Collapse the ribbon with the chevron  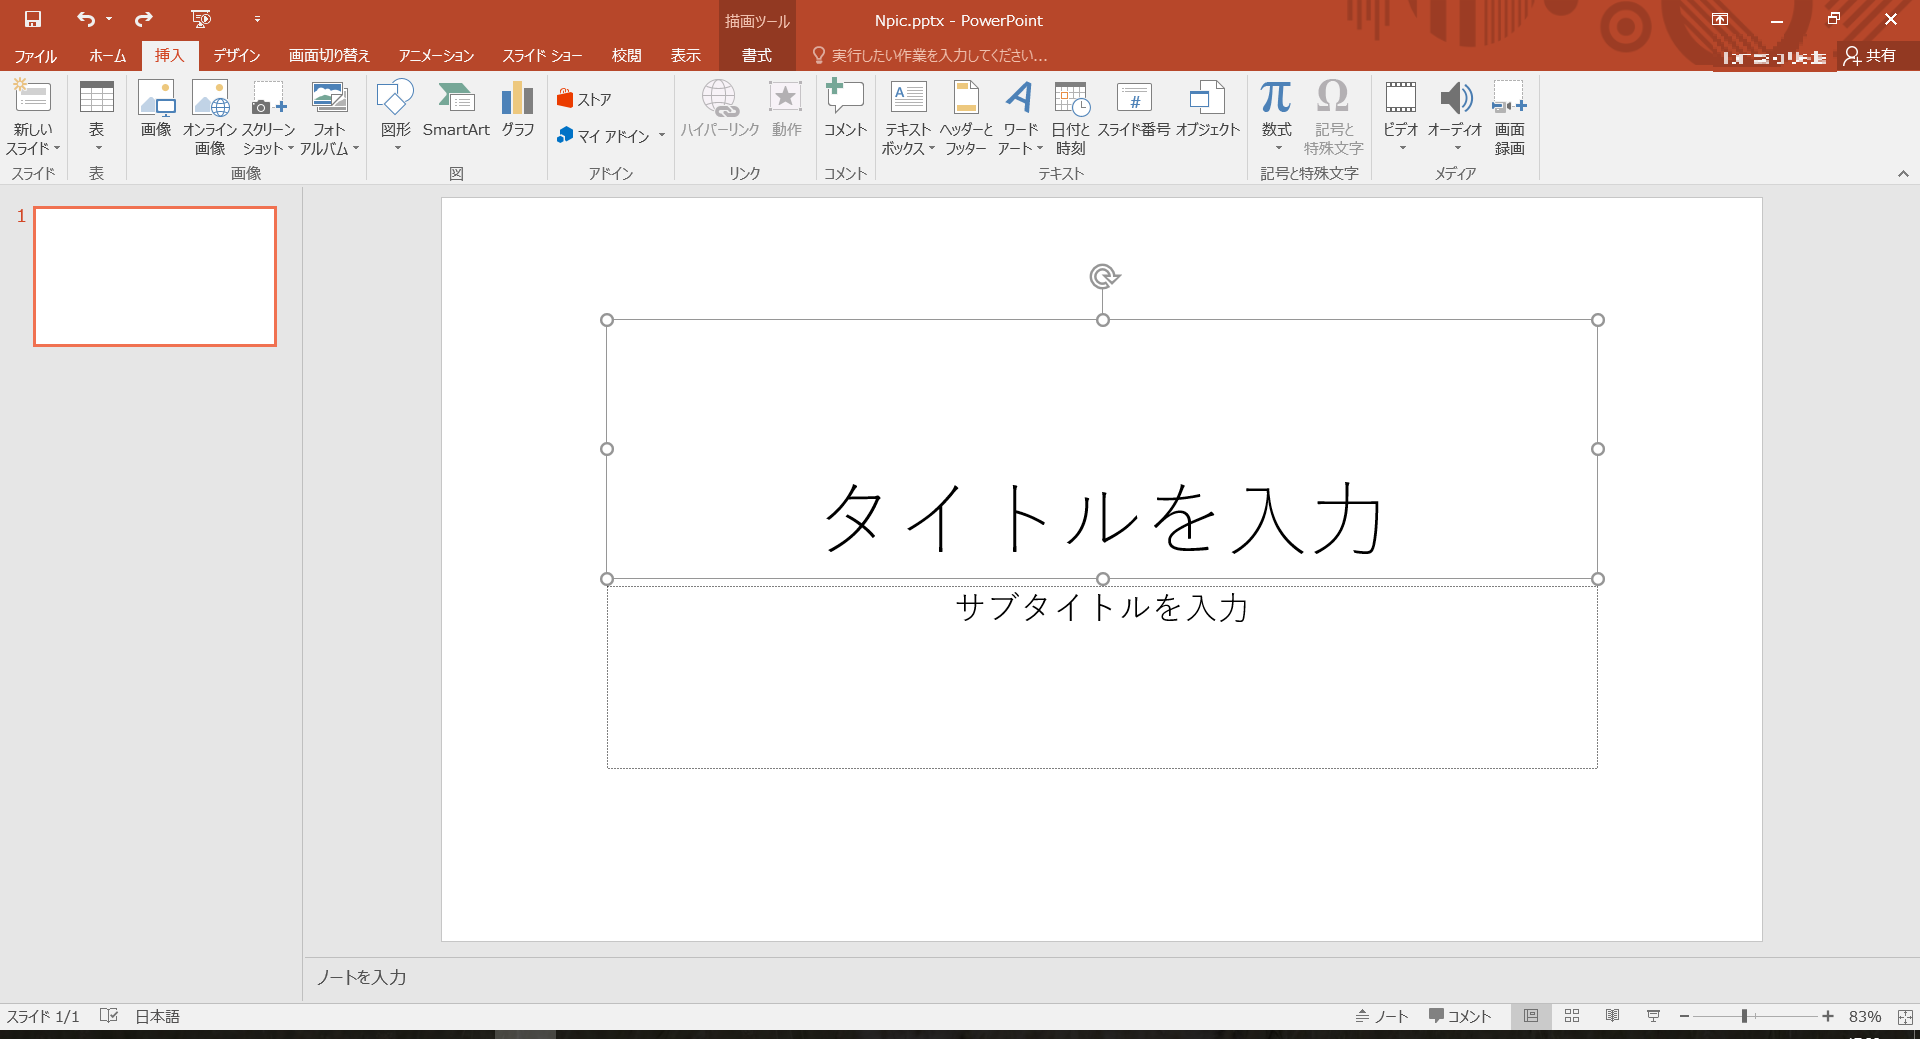tap(1903, 174)
